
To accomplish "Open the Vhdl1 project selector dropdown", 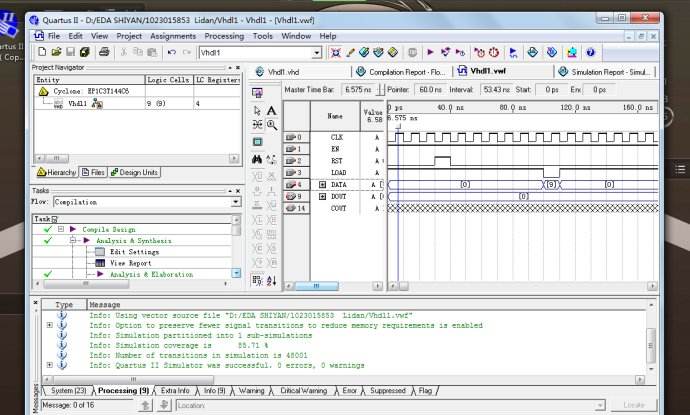I will pos(317,52).
